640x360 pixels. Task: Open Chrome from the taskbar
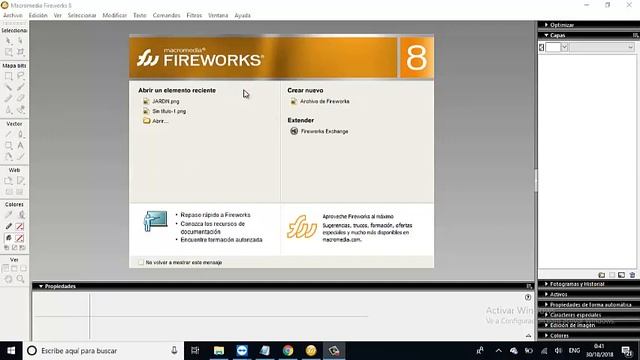pyautogui.click(x=288, y=351)
